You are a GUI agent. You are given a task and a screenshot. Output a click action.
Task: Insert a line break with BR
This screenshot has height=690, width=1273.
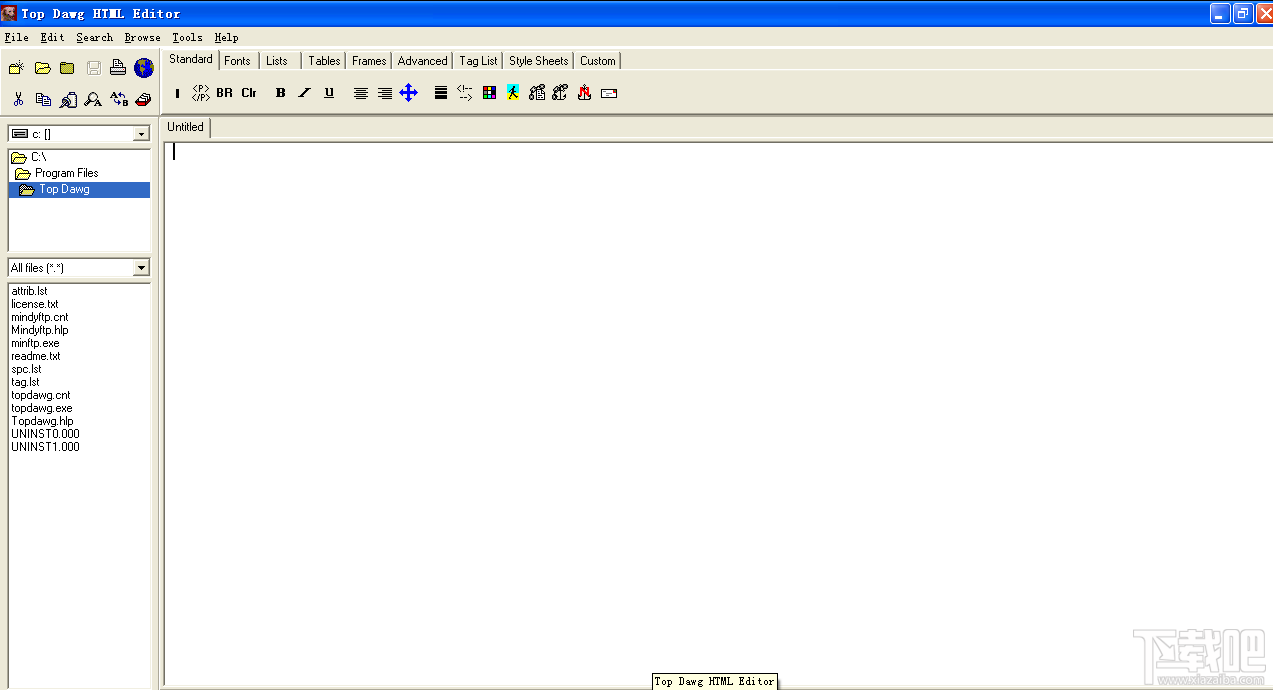coord(224,93)
